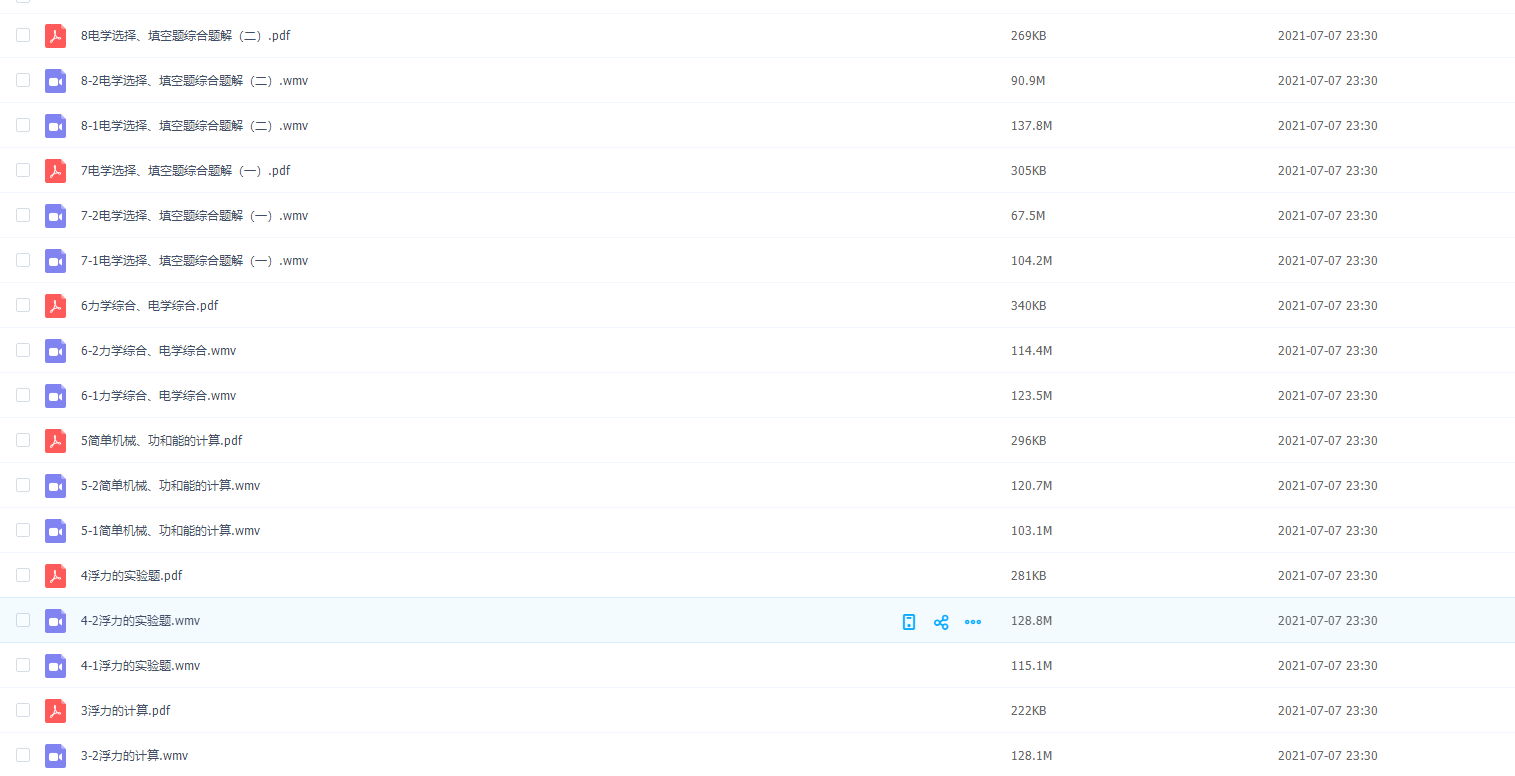The height and width of the screenshot is (776, 1515).
Task: Click the video icon of 3-2浮力的计算.wmv
Action: pyautogui.click(x=55, y=756)
